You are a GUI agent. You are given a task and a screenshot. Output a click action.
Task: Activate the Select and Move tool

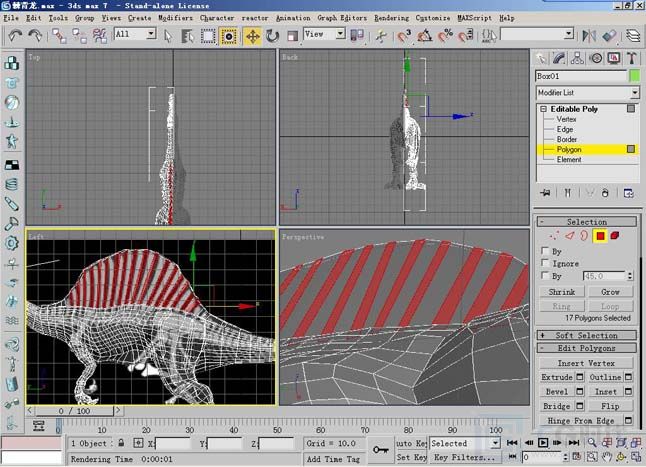point(252,35)
